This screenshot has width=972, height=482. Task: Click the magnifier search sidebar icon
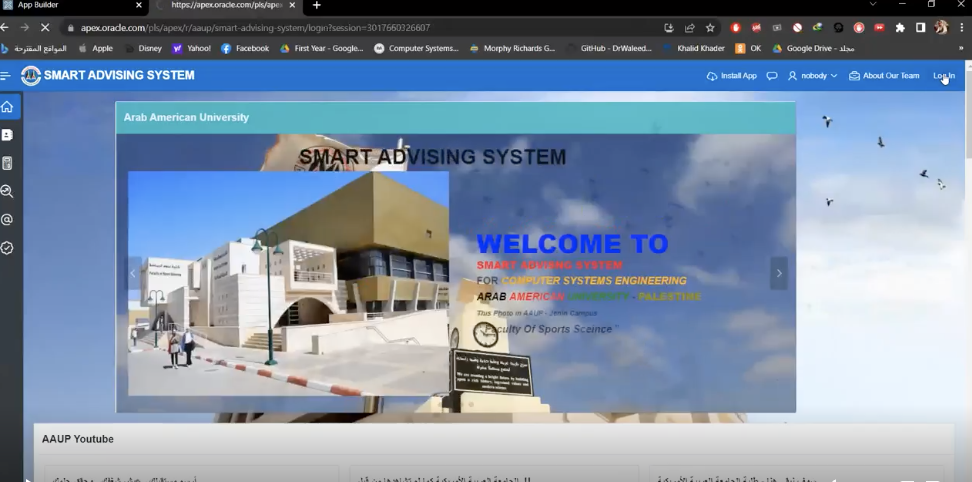(x=7, y=191)
